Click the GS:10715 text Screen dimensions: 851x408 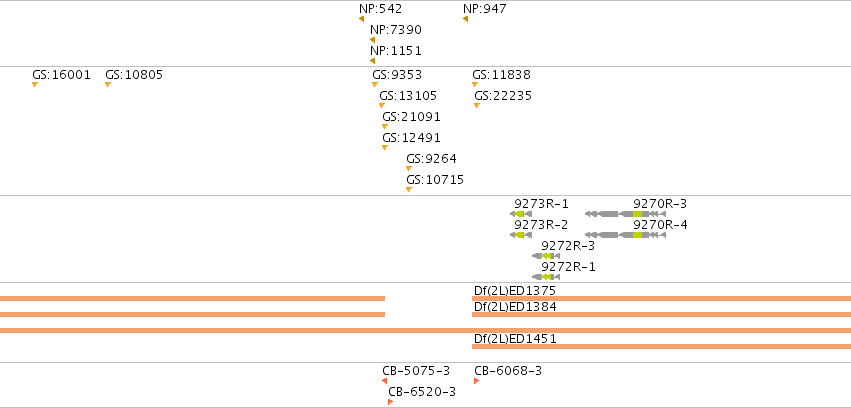pyautogui.click(x=435, y=180)
